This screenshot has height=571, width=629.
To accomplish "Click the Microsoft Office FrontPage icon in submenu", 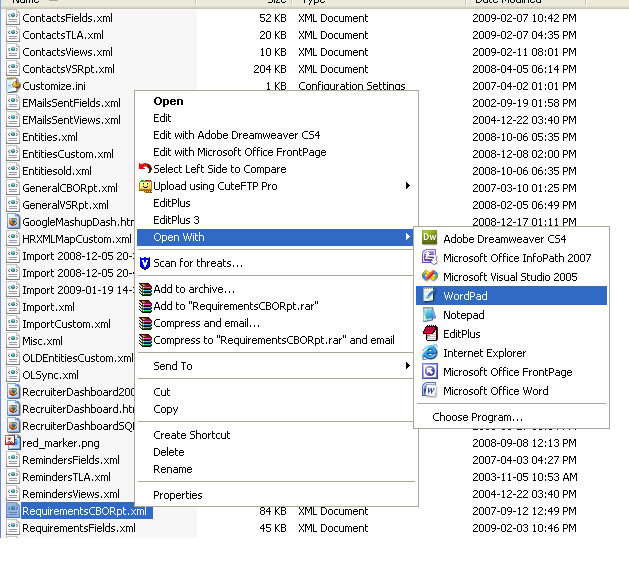I will [430, 372].
